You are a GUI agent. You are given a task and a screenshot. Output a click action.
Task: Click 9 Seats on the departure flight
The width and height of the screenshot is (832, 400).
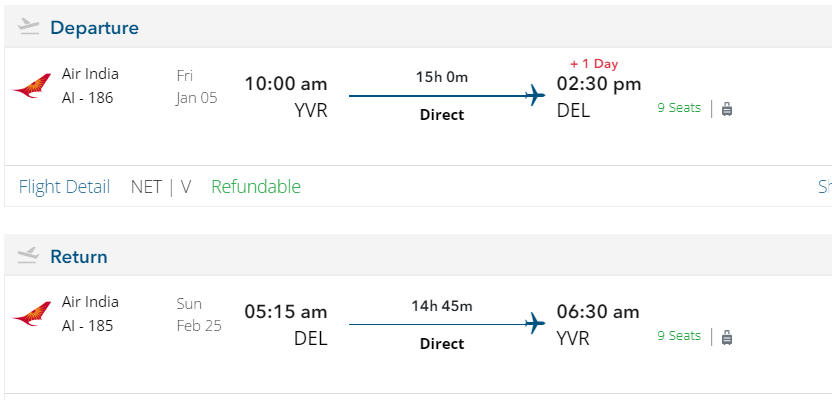(679, 108)
